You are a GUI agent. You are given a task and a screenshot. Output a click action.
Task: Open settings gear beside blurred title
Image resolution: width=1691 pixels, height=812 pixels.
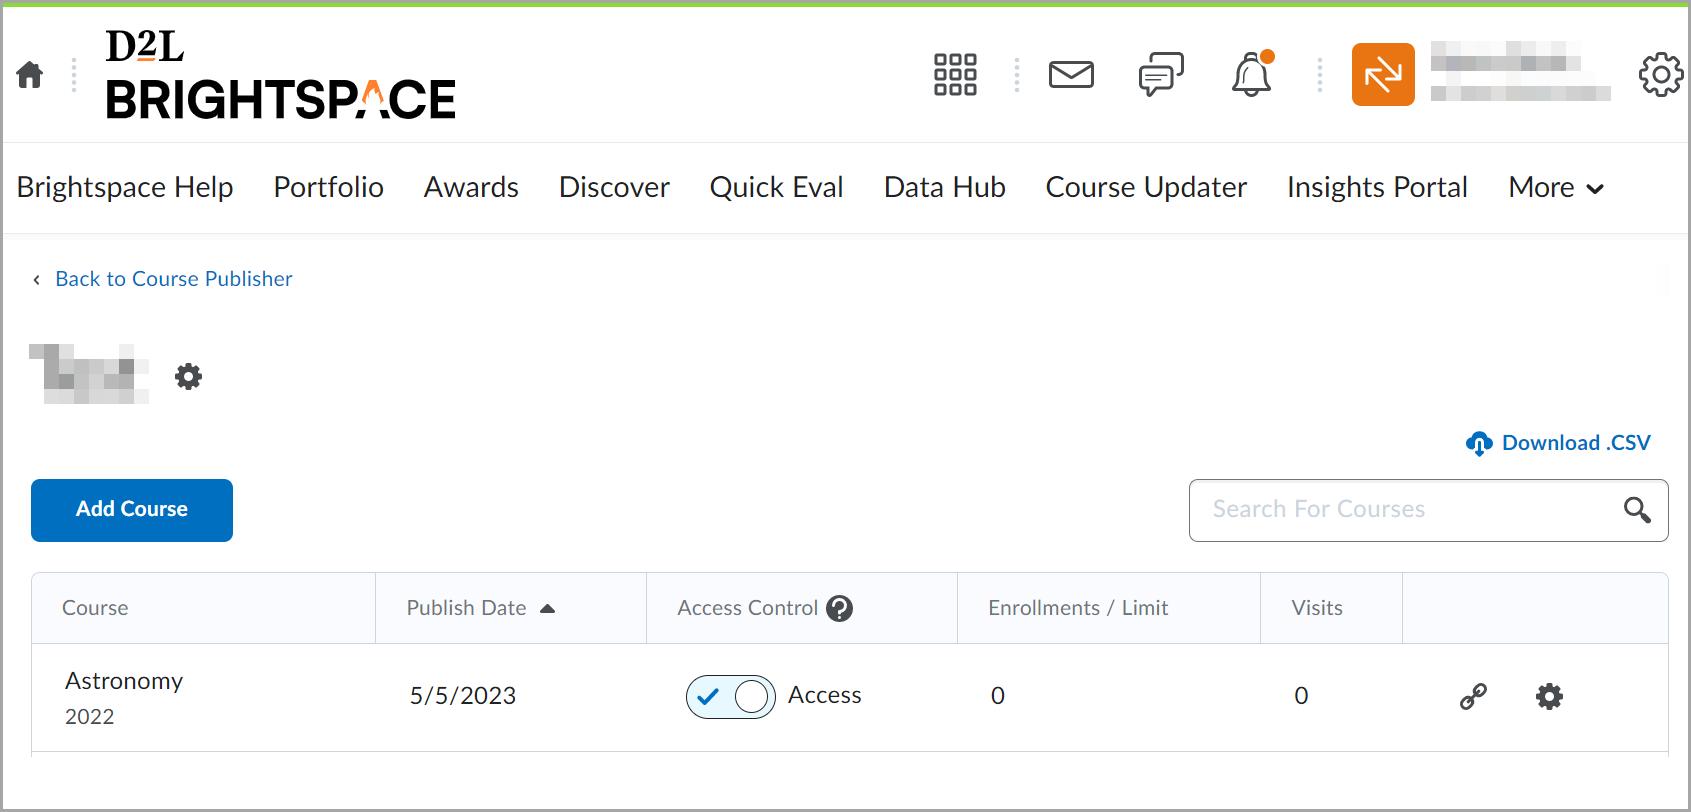pyautogui.click(x=188, y=377)
